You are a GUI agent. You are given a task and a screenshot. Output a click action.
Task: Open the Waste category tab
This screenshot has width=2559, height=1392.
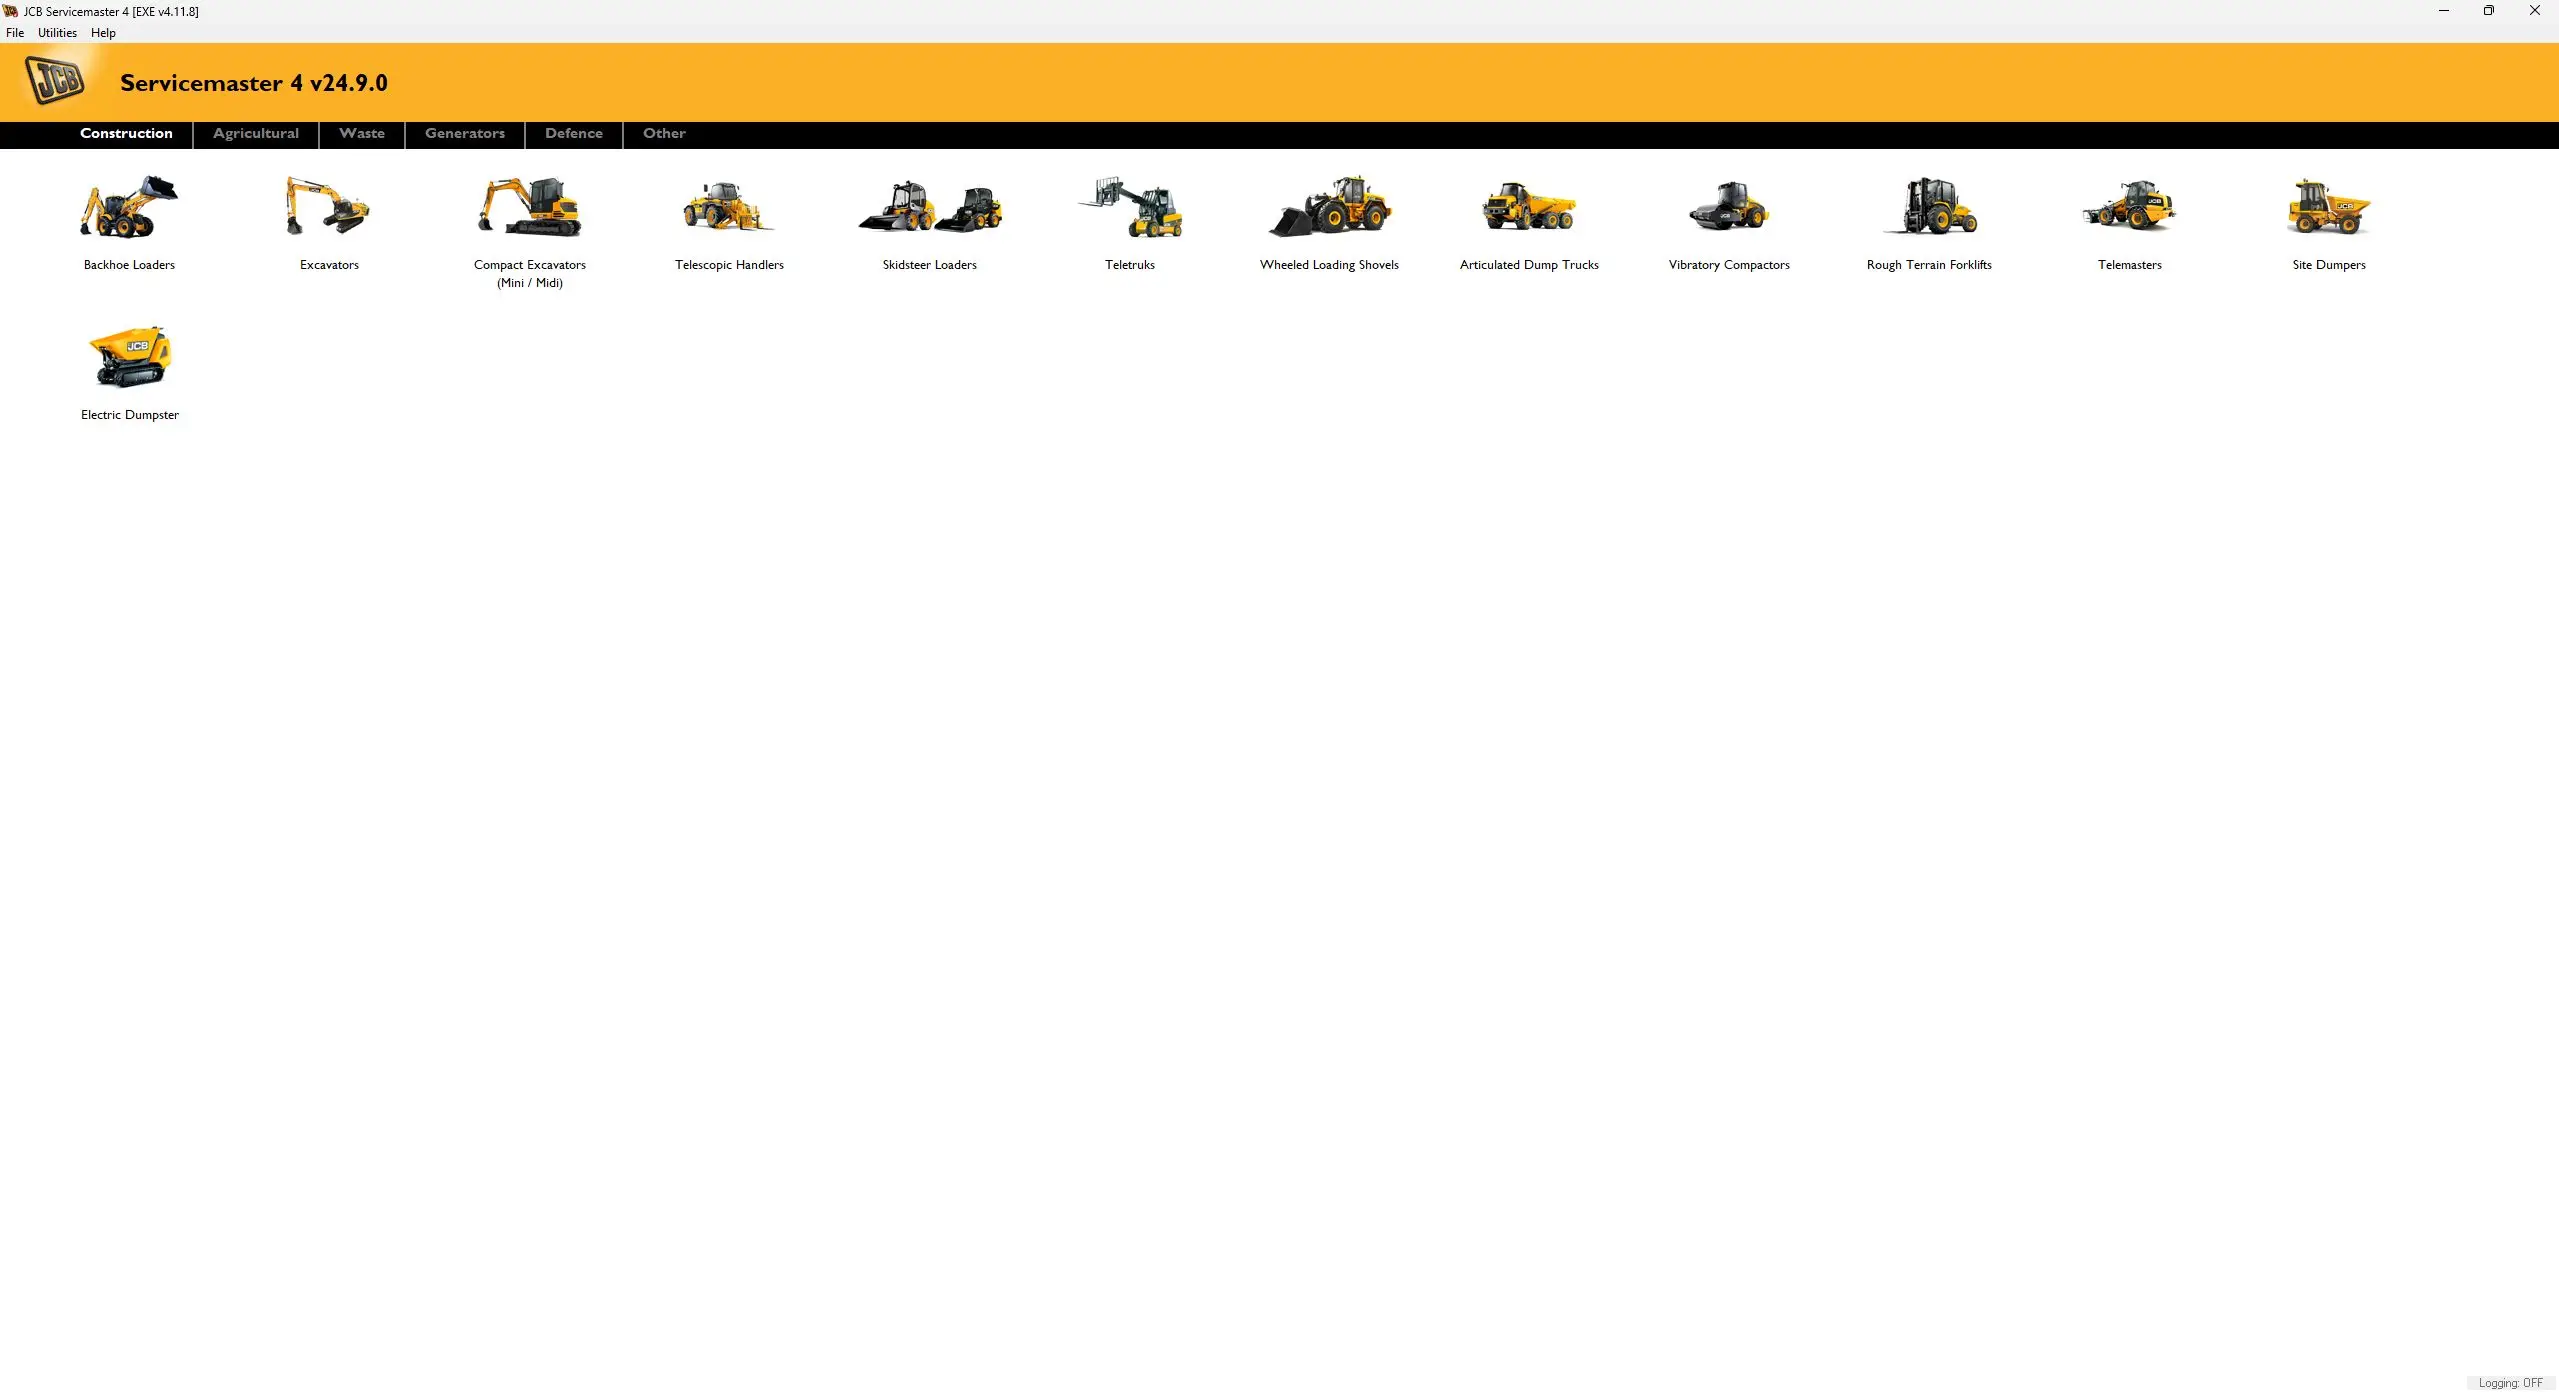point(362,132)
